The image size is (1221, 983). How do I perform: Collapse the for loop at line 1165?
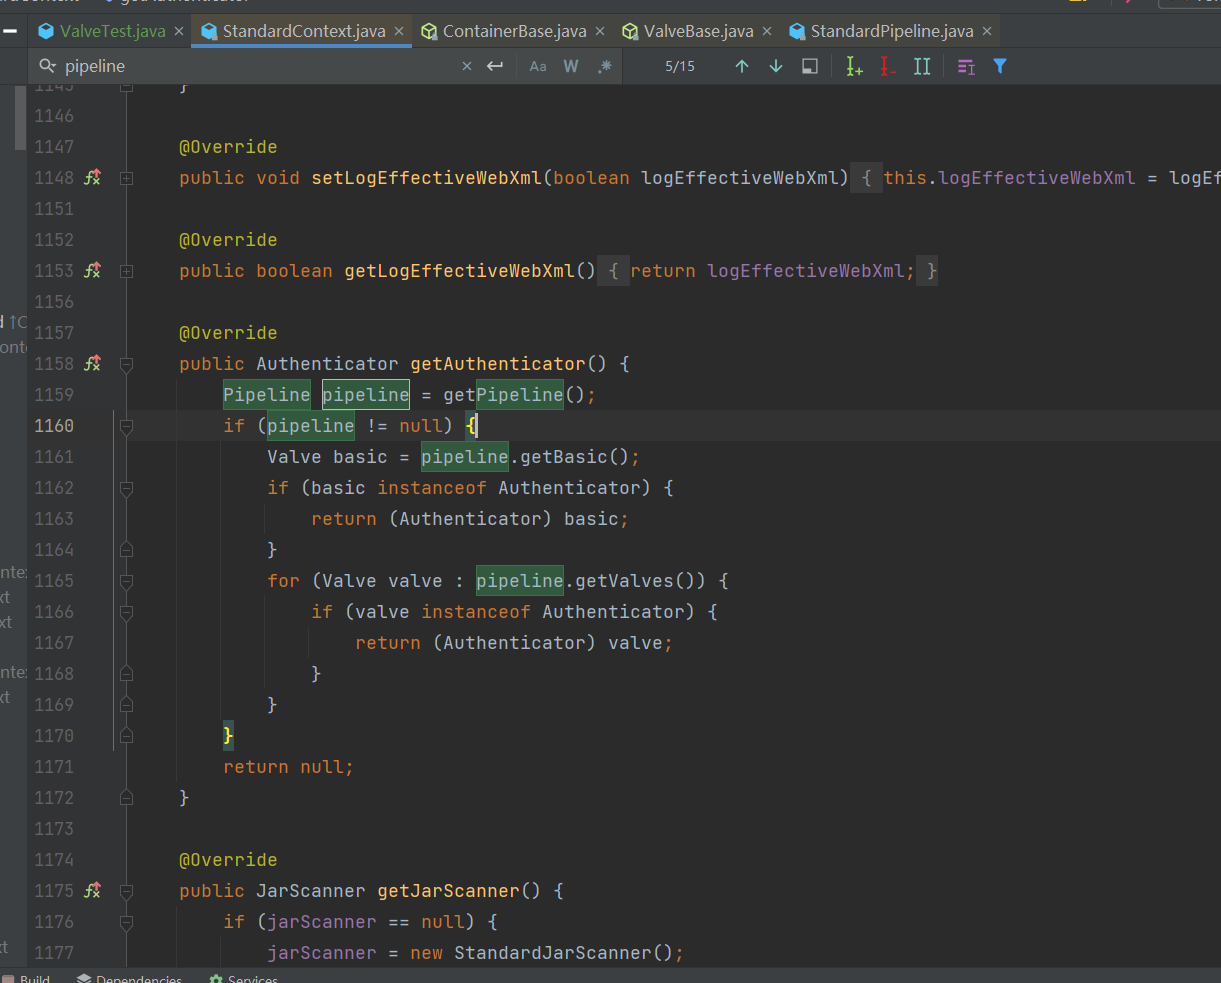pyautogui.click(x=126, y=580)
